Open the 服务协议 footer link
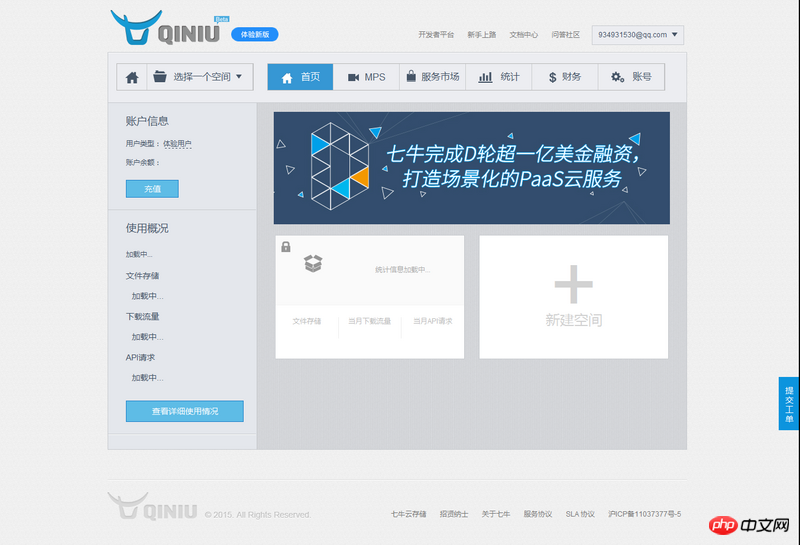 pos(537,514)
